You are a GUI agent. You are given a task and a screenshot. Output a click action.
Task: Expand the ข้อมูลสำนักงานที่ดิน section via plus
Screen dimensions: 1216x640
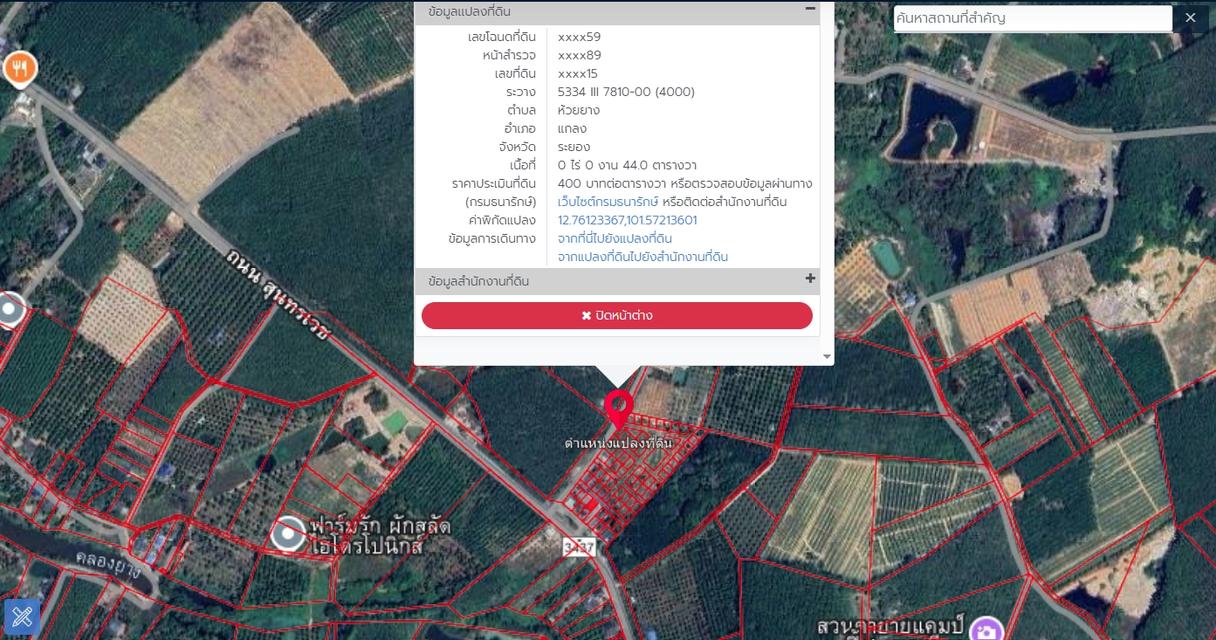point(810,279)
